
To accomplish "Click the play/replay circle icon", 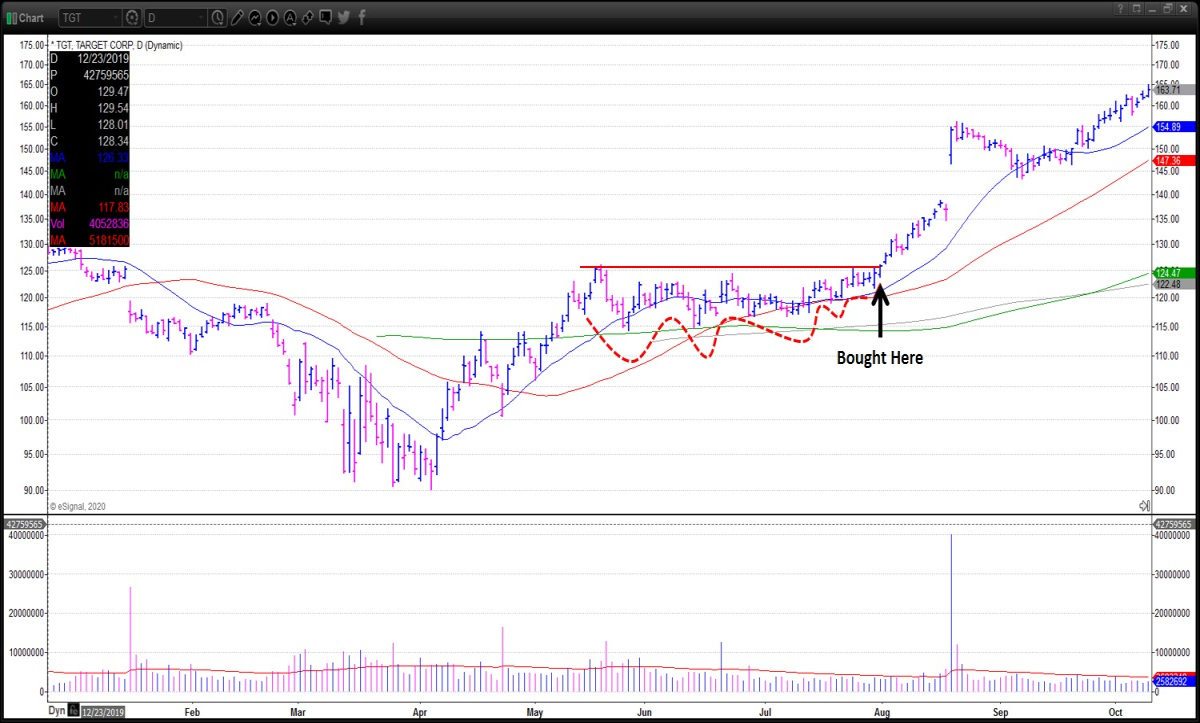I will pos(272,18).
